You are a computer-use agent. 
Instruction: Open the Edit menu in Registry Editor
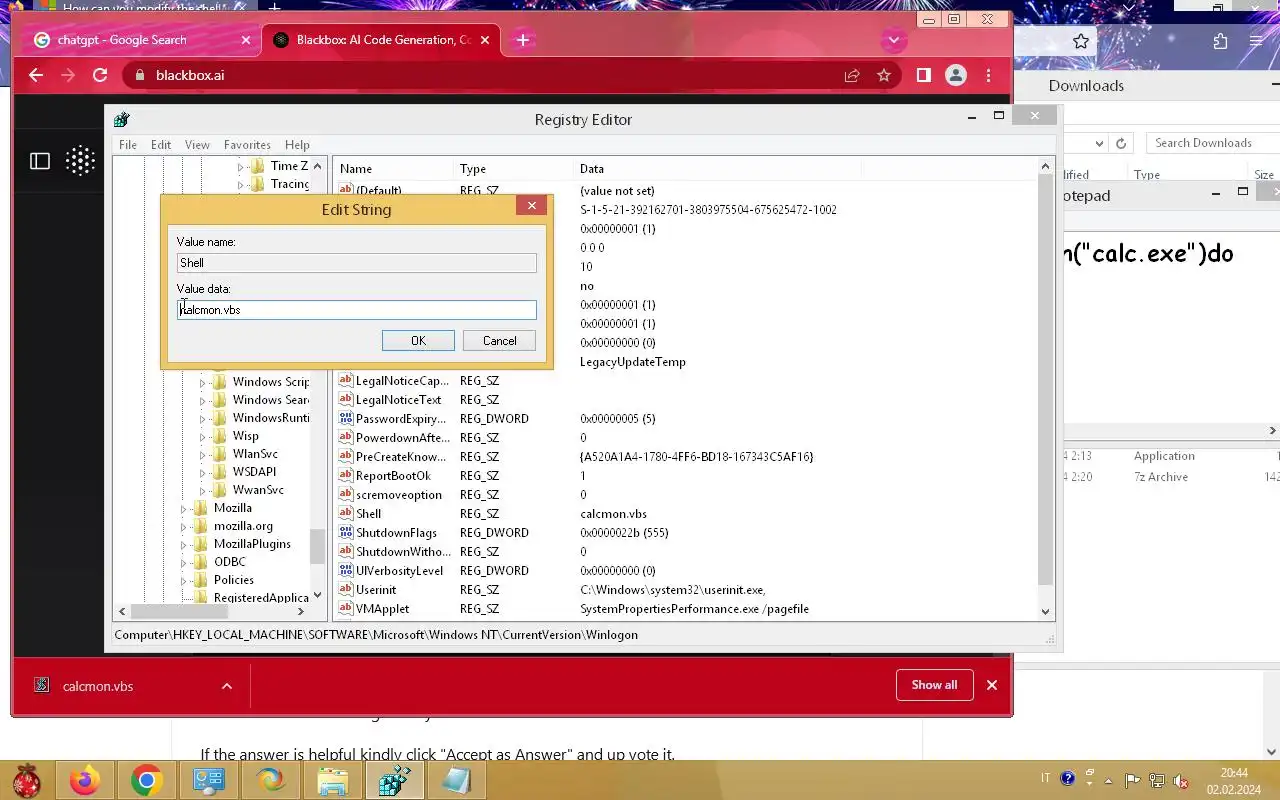coord(161,145)
